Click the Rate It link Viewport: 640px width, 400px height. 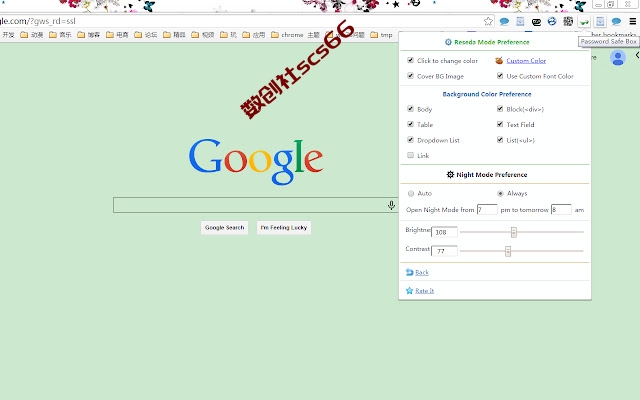(x=424, y=291)
